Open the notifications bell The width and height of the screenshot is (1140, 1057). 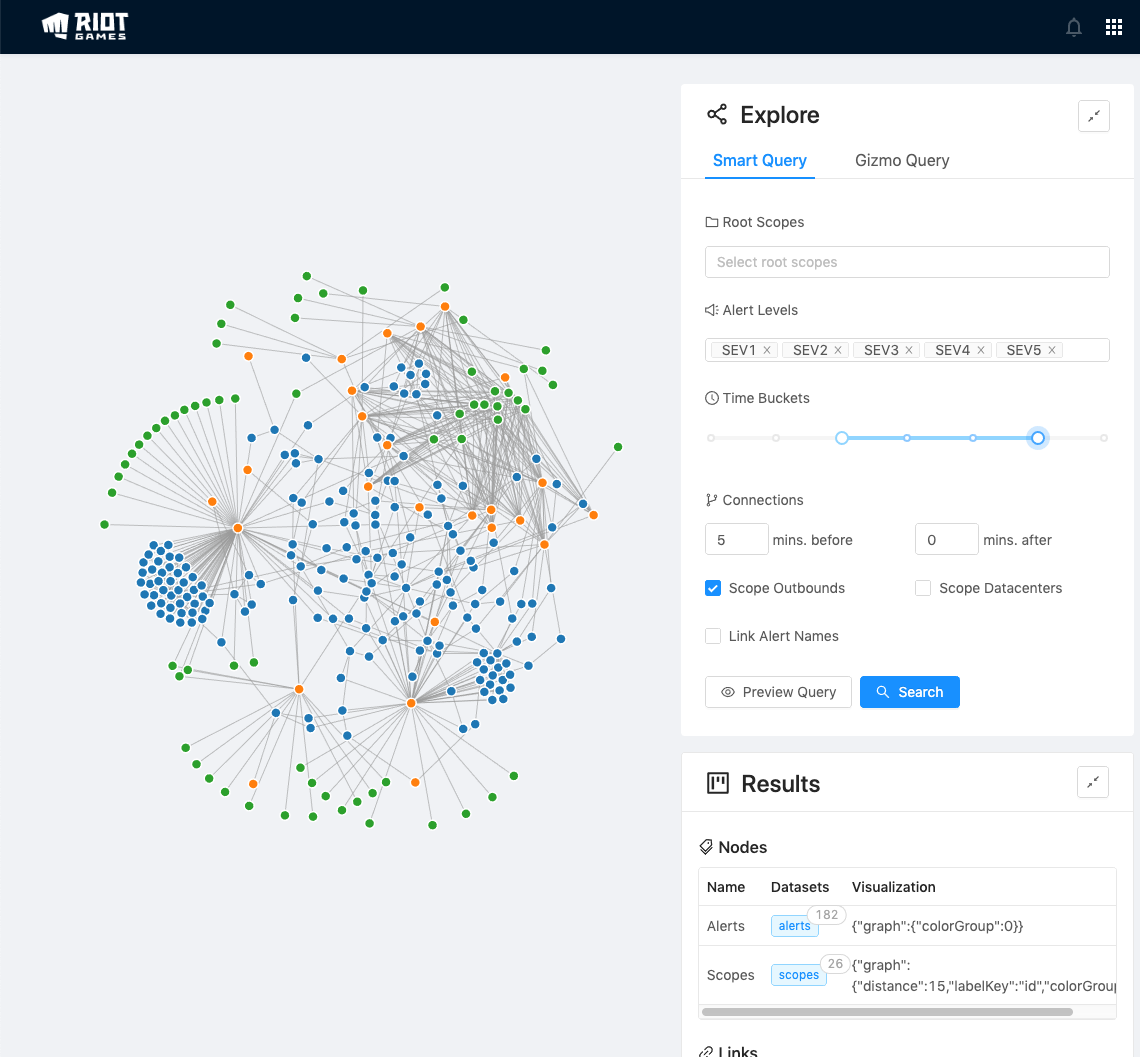[x=1074, y=28]
